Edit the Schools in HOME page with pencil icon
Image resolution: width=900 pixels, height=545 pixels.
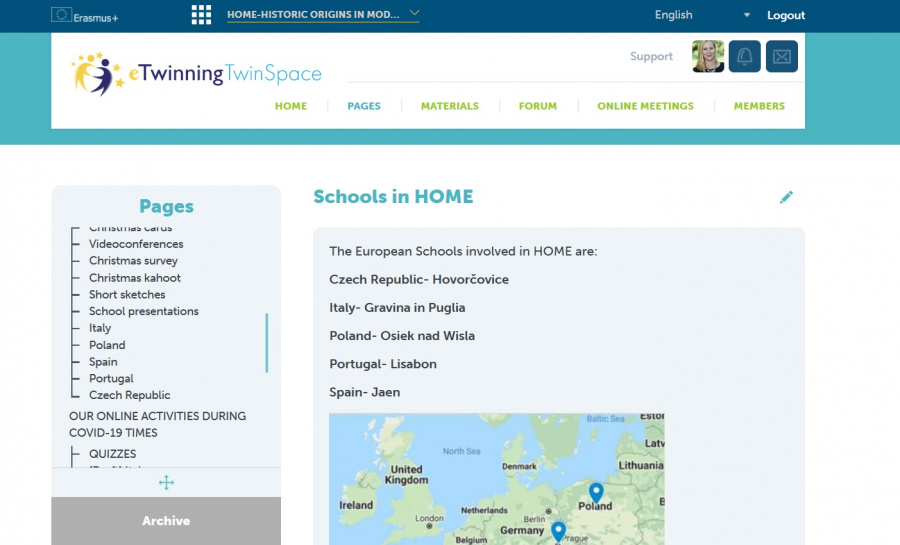[x=786, y=197]
